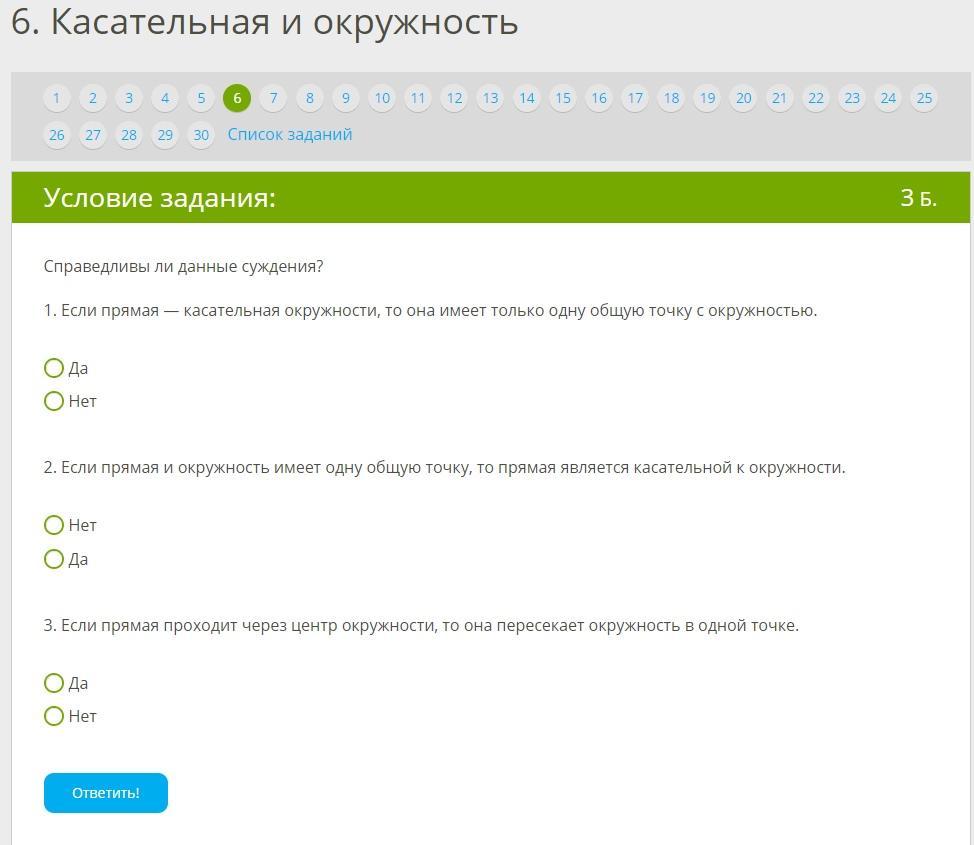Mark 'Да' for statement 3 about circle center

[54, 683]
